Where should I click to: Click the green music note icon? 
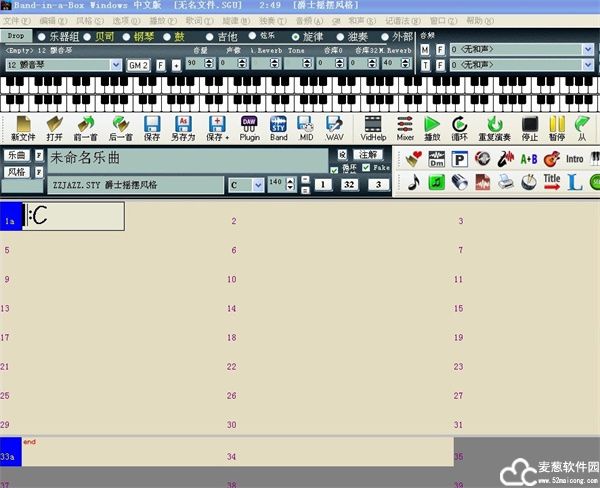437,182
